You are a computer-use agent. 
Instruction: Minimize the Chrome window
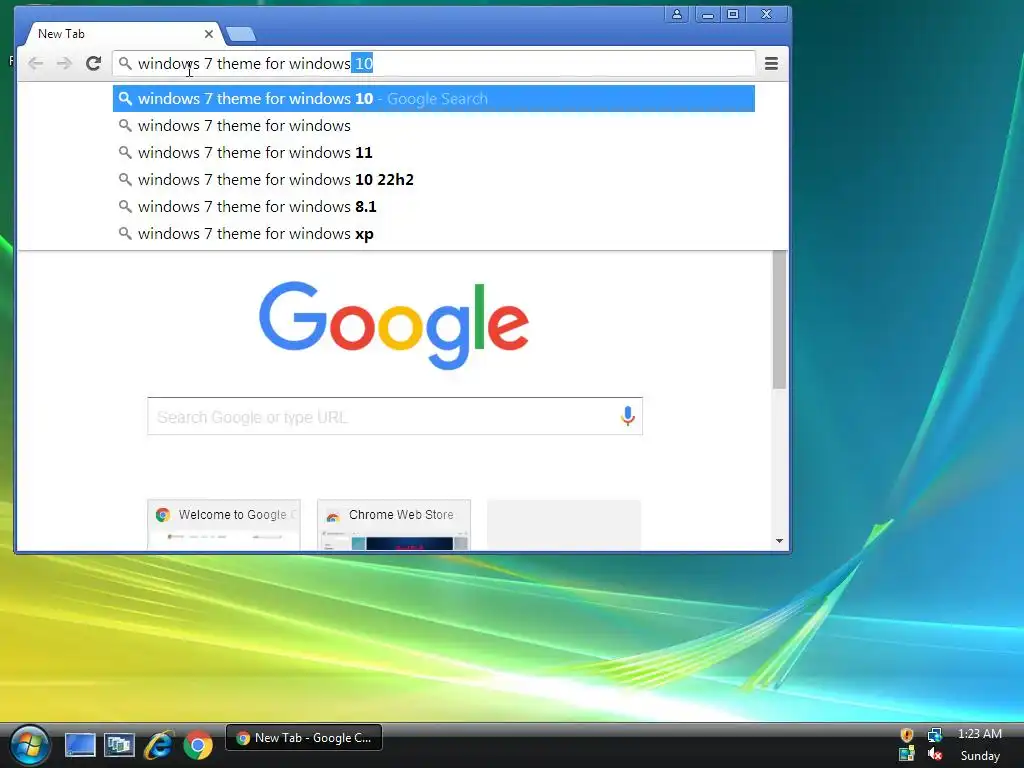[708, 14]
